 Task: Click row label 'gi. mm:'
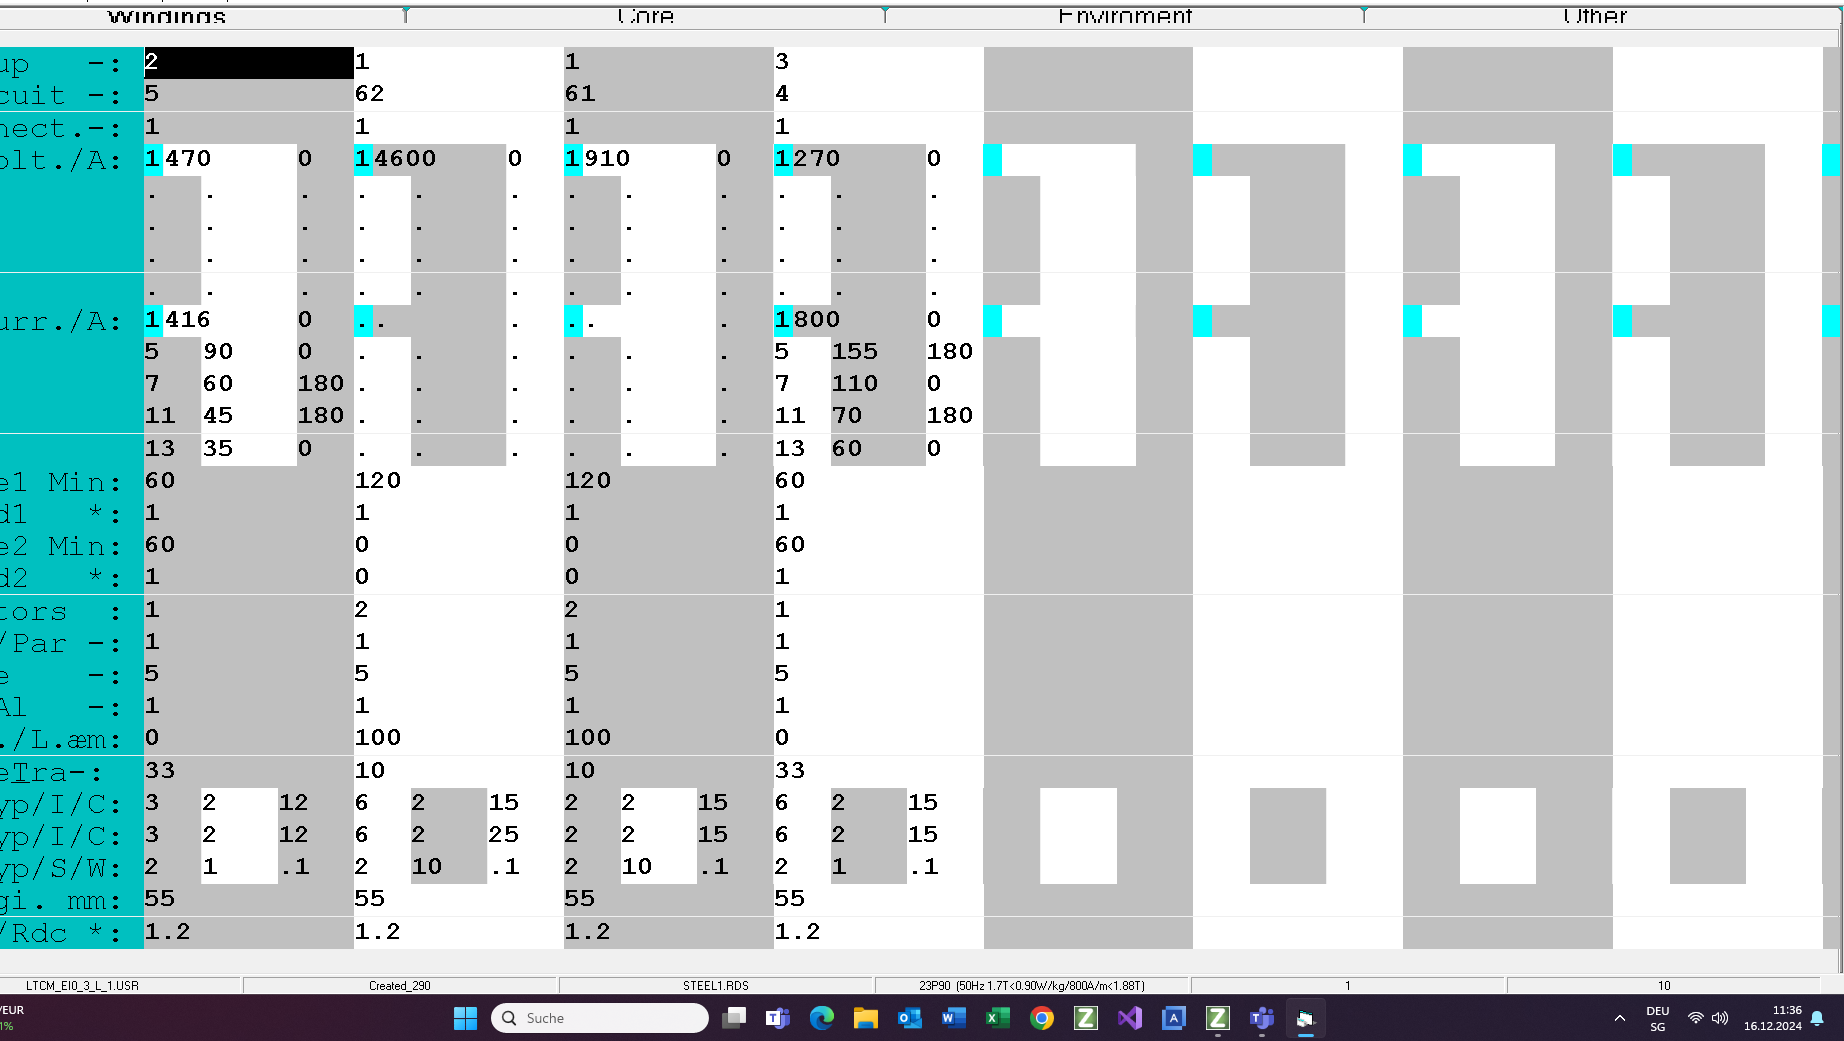point(61,901)
